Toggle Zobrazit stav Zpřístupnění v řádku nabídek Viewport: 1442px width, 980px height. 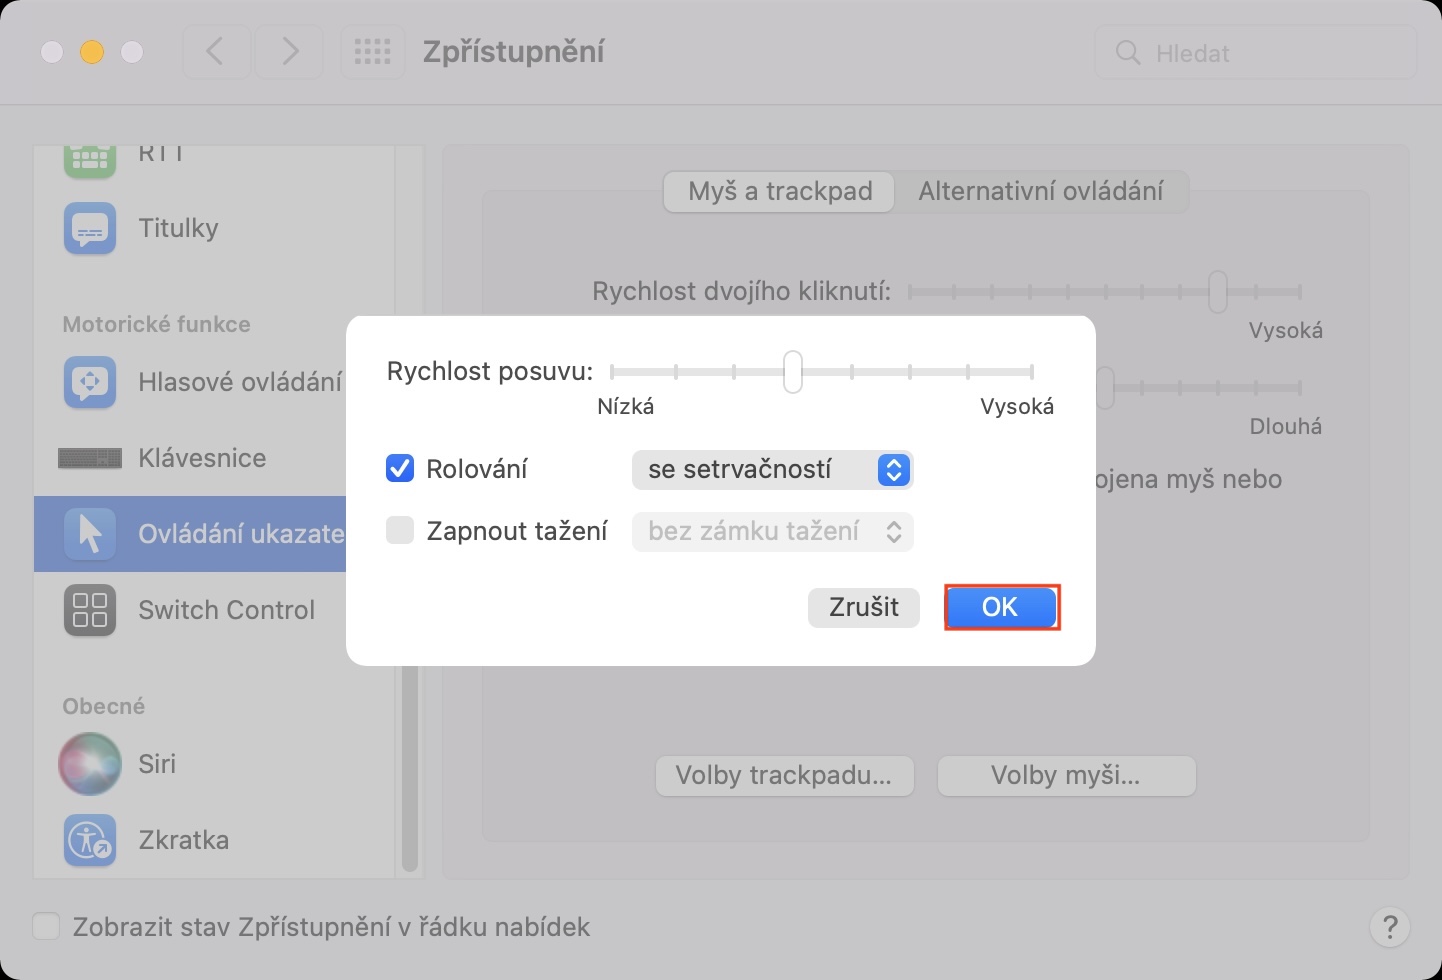coord(46,927)
